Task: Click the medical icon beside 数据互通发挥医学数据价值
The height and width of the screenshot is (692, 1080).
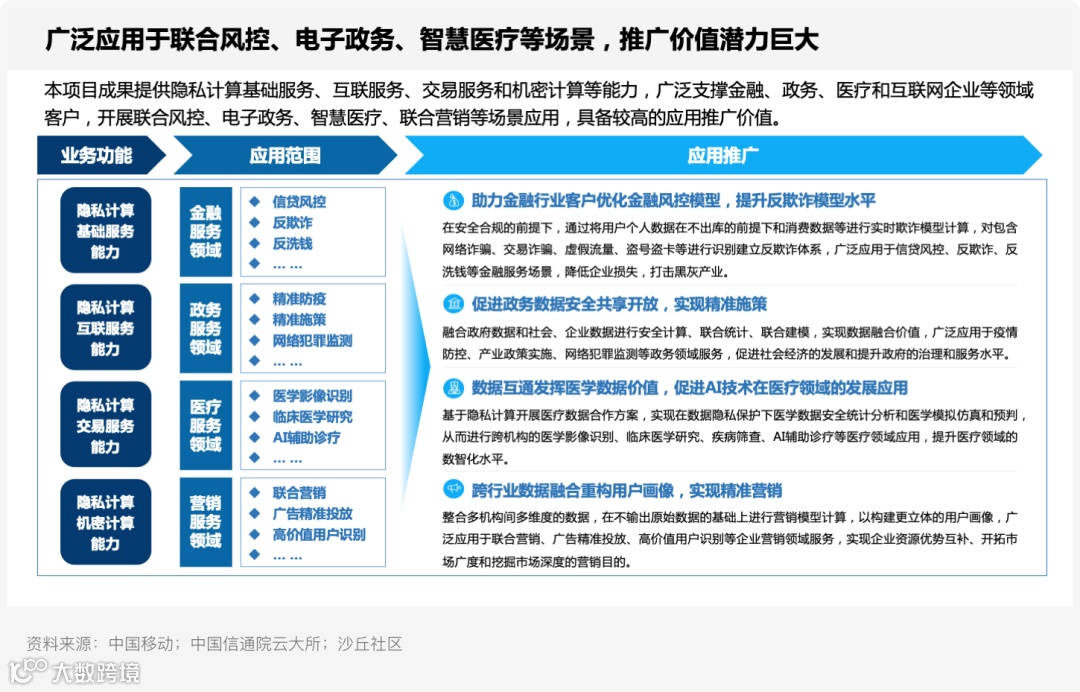Action: (x=453, y=388)
